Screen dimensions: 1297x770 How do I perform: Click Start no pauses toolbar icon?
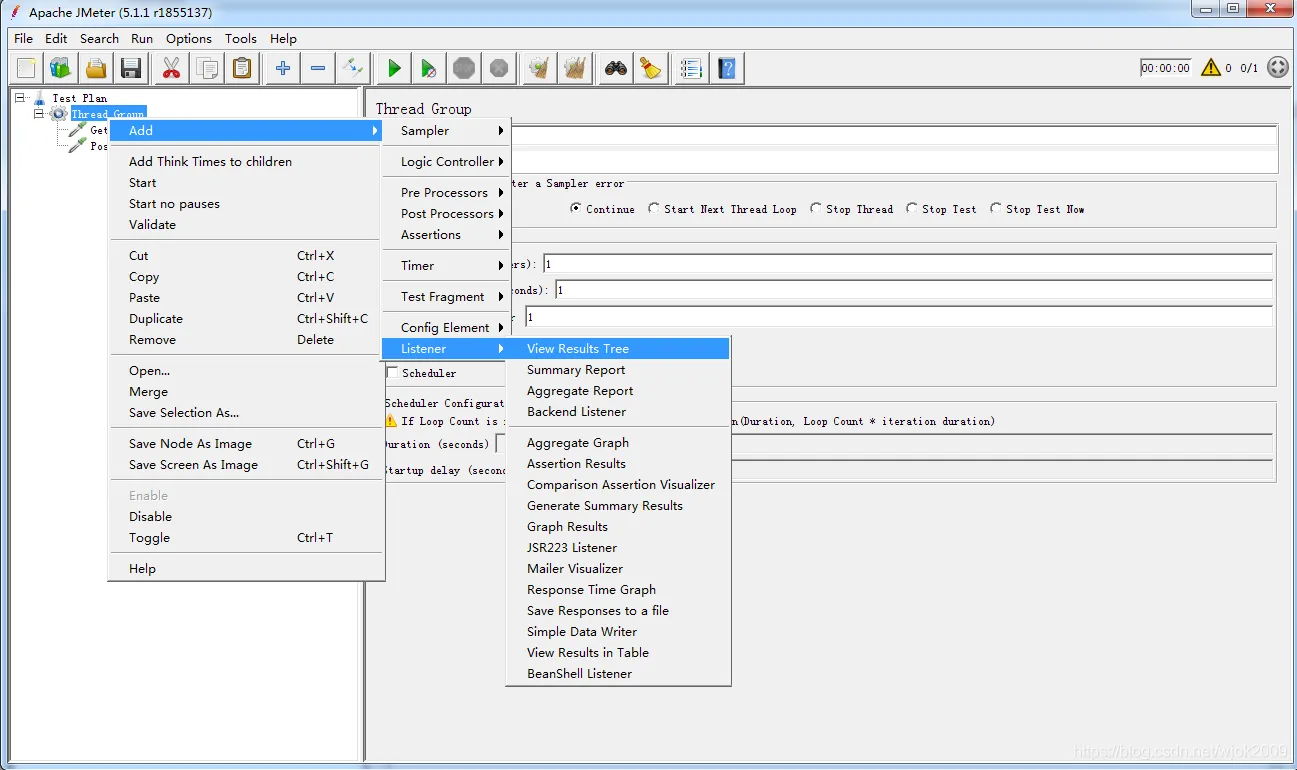click(429, 68)
